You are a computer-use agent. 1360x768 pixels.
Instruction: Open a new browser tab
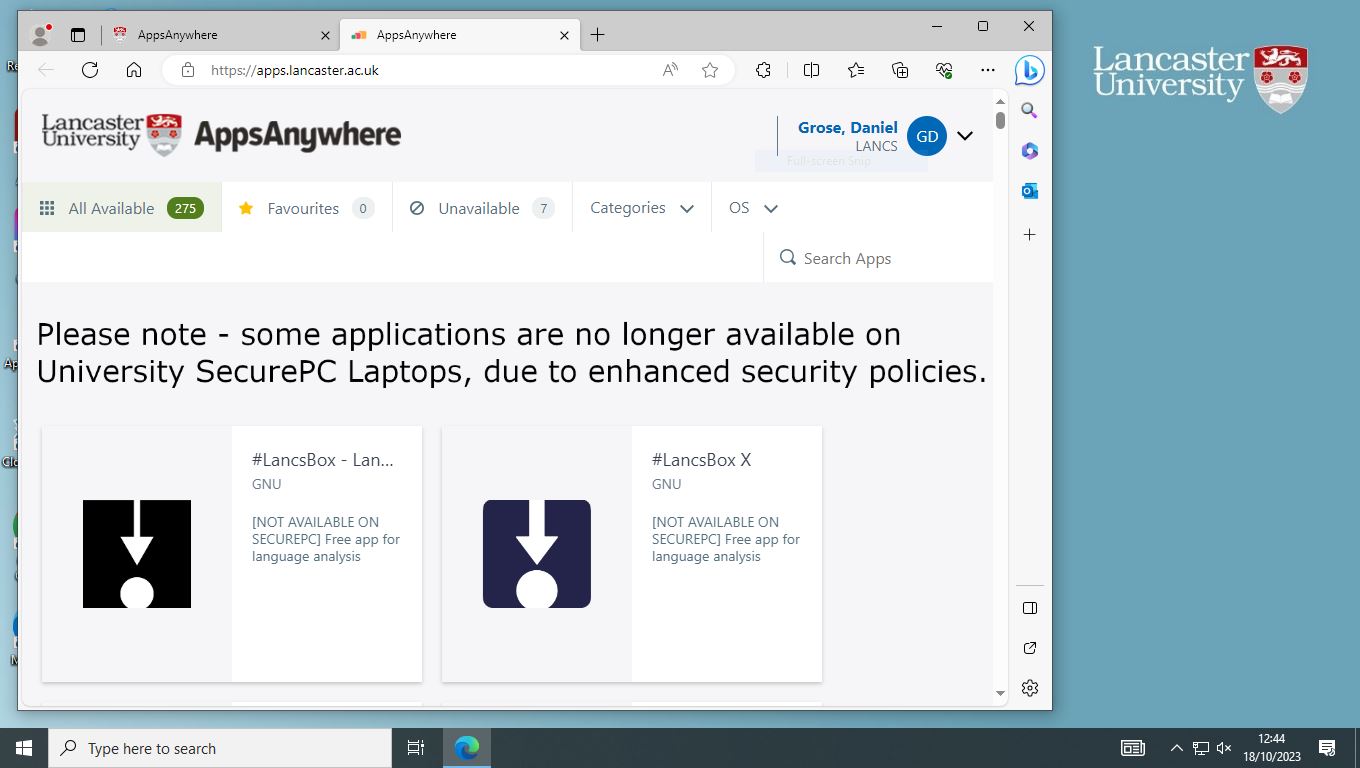tap(597, 35)
